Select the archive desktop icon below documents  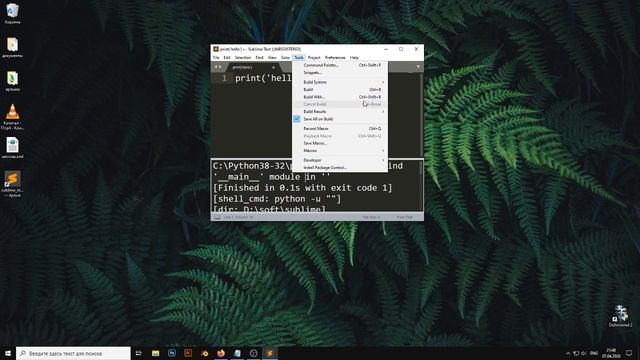(12, 80)
